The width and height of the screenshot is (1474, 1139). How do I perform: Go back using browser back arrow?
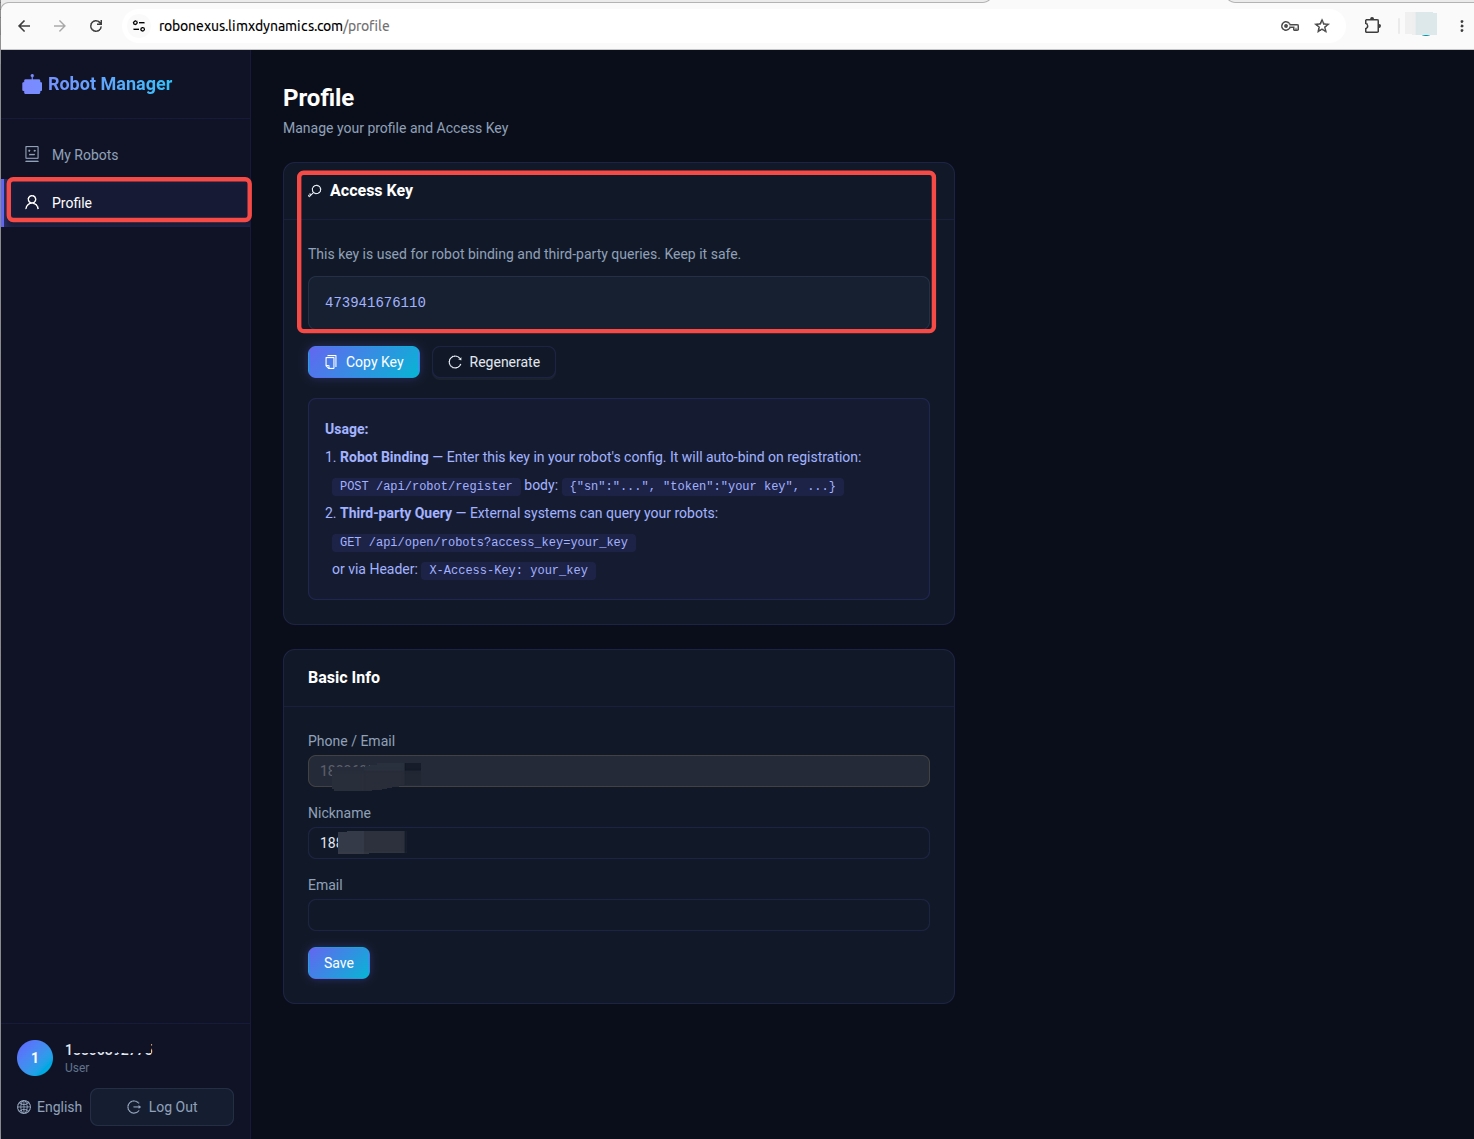coord(24,26)
